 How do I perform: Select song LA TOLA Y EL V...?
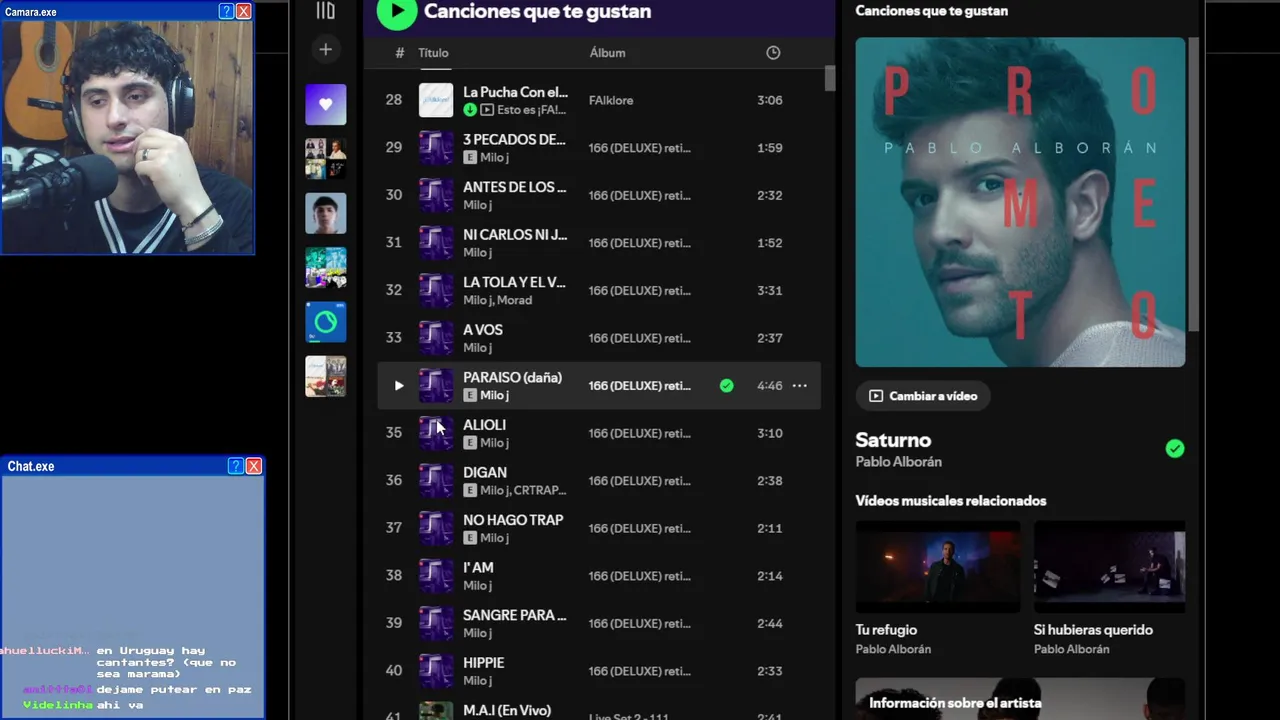(x=514, y=282)
